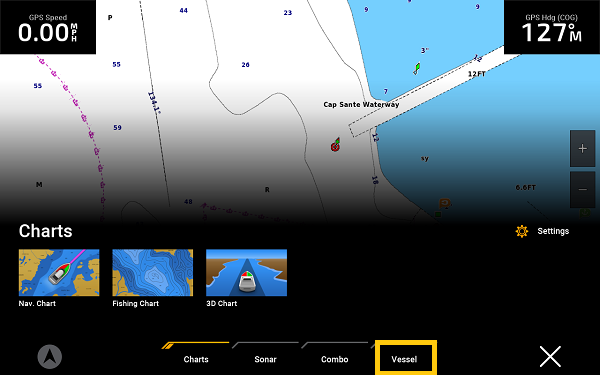Click the depth sounding 26

pyautogui.click(x=245, y=65)
